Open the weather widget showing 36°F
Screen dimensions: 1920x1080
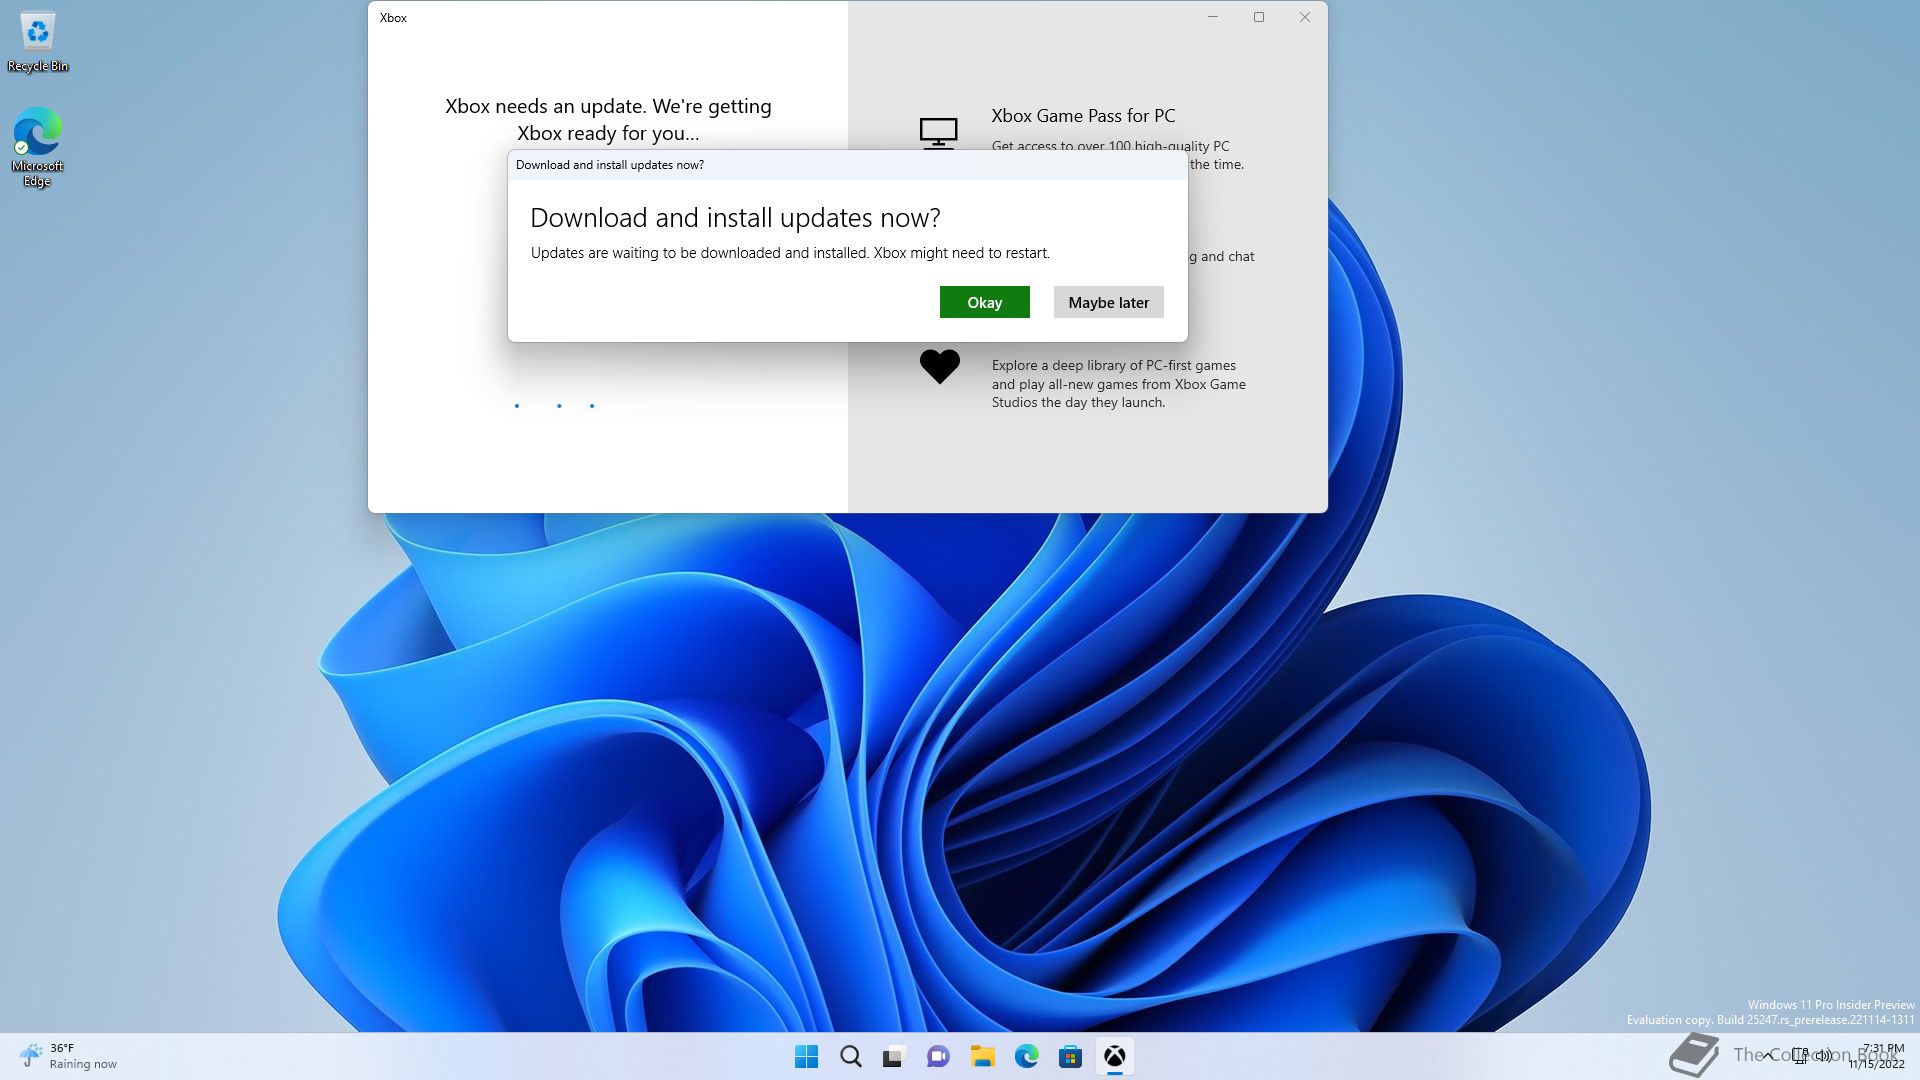coord(68,1056)
